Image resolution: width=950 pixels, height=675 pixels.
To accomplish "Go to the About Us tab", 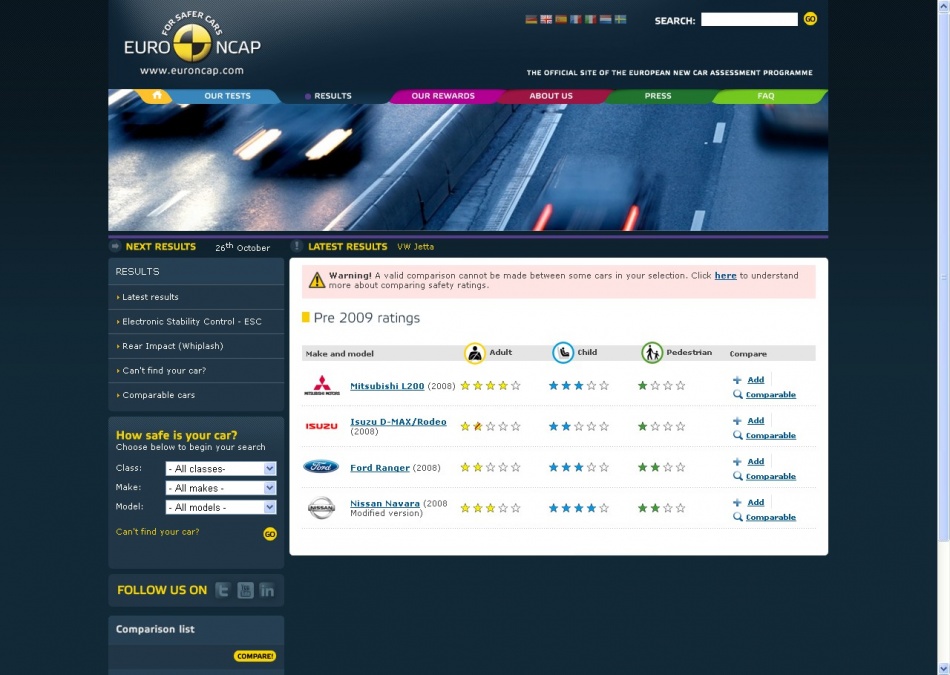I will pyautogui.click(x=551, y=96).
